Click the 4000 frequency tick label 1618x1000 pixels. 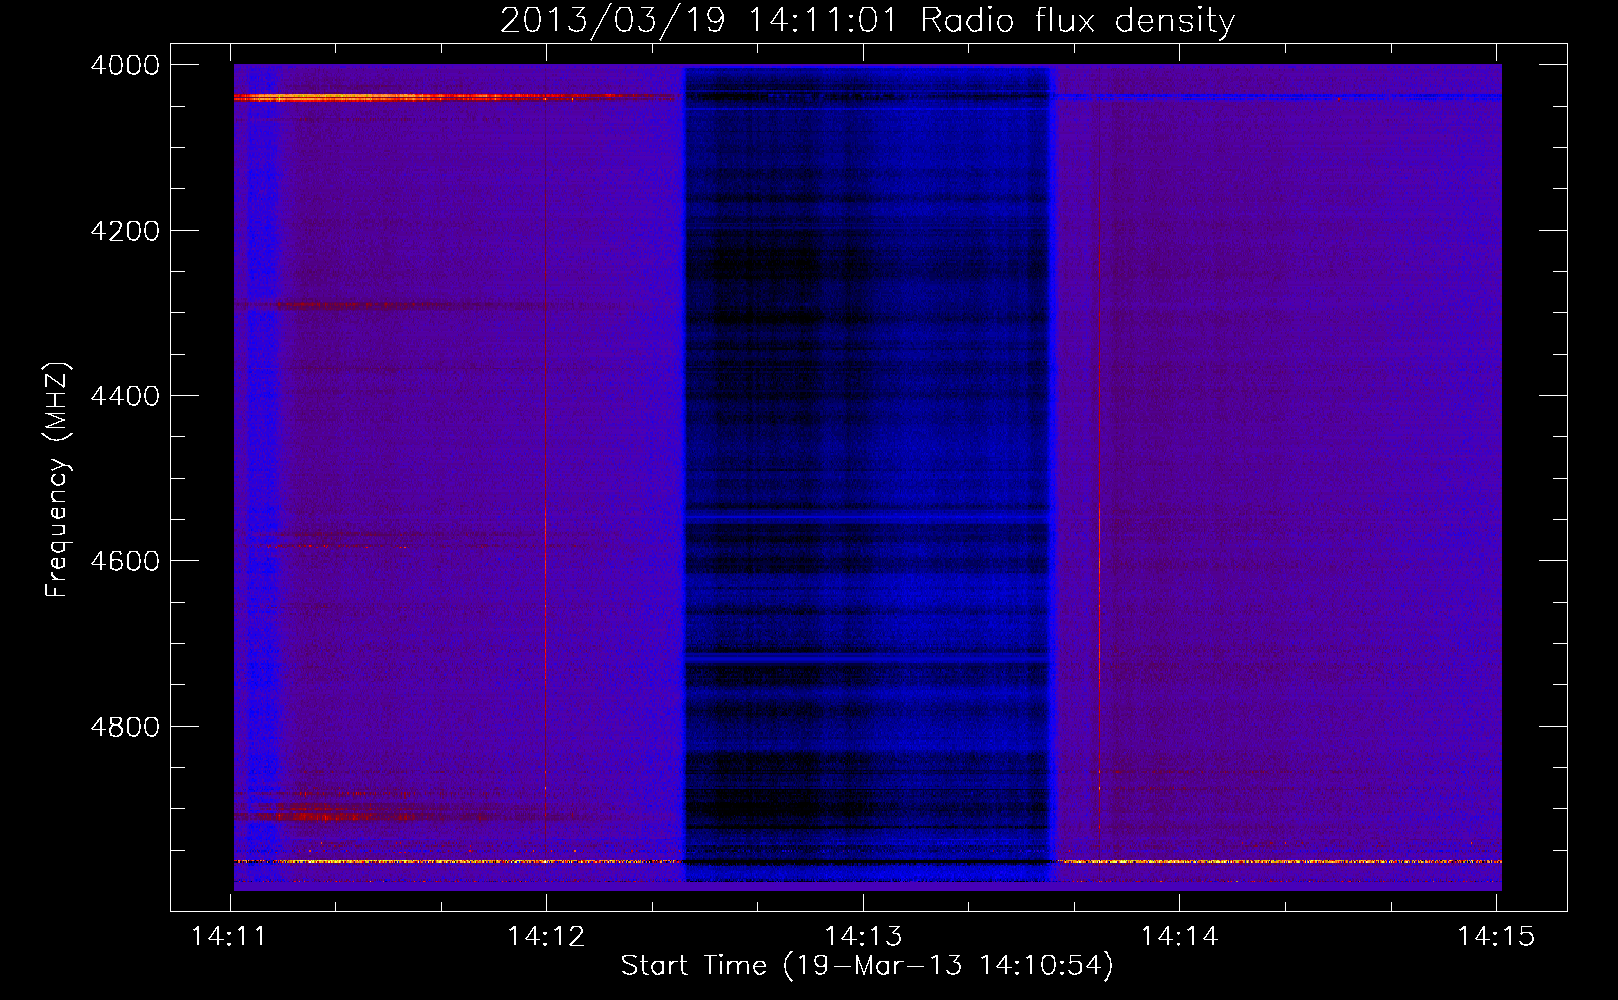[125, 65]
